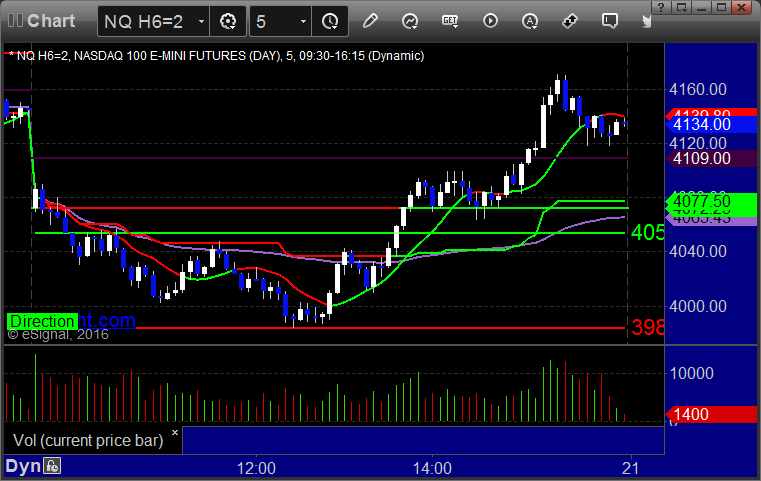
Task: Open the Direction website link
Action: click(71, 321)
